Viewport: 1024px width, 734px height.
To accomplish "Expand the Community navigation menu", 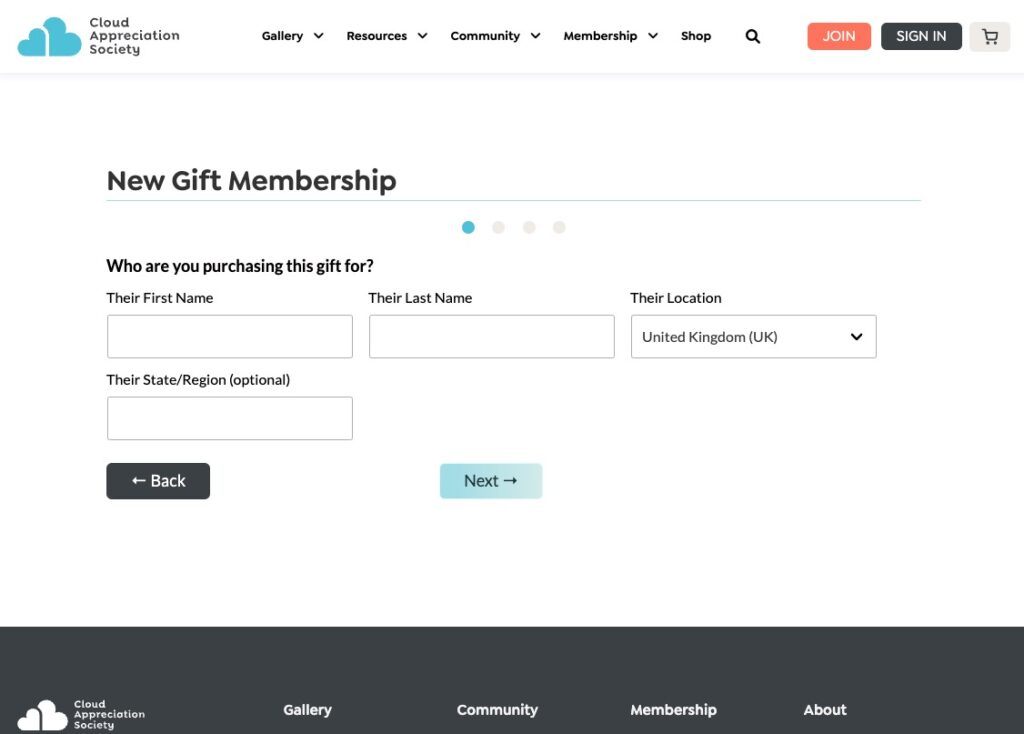I will point(495,36).
